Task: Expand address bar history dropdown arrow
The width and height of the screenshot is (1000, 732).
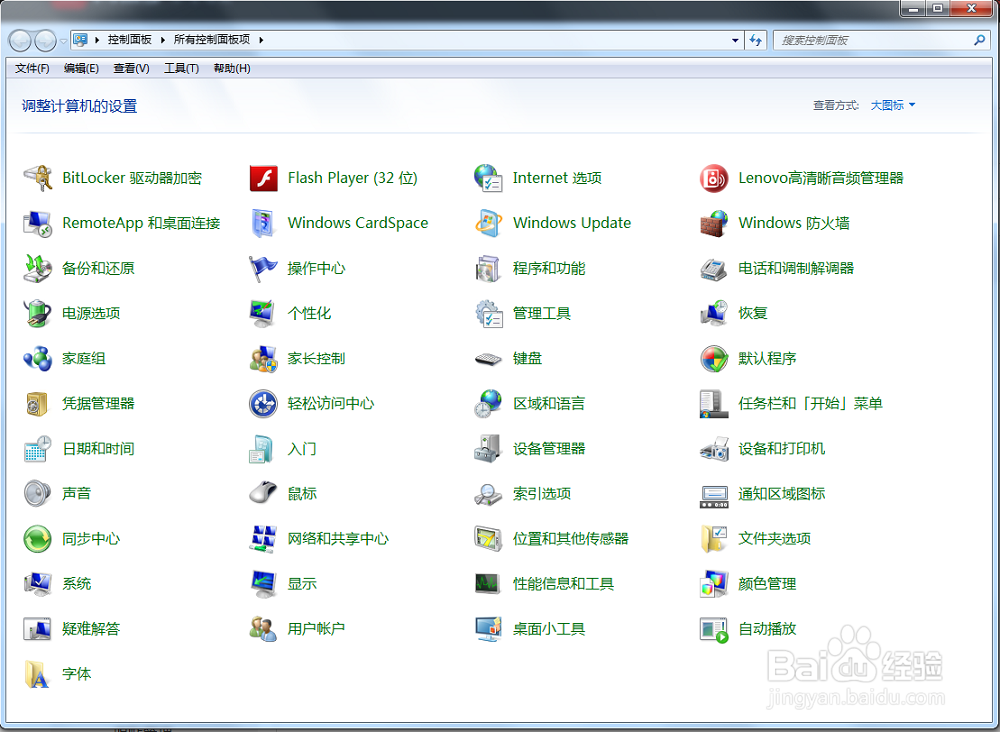Action: click(735, 40)
